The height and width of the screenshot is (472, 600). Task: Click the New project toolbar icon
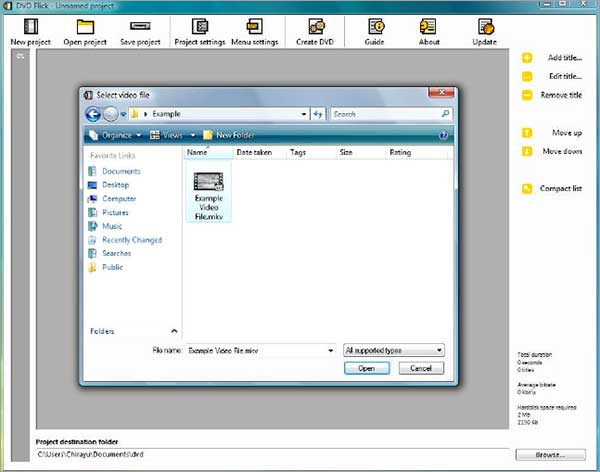[31, 27]
